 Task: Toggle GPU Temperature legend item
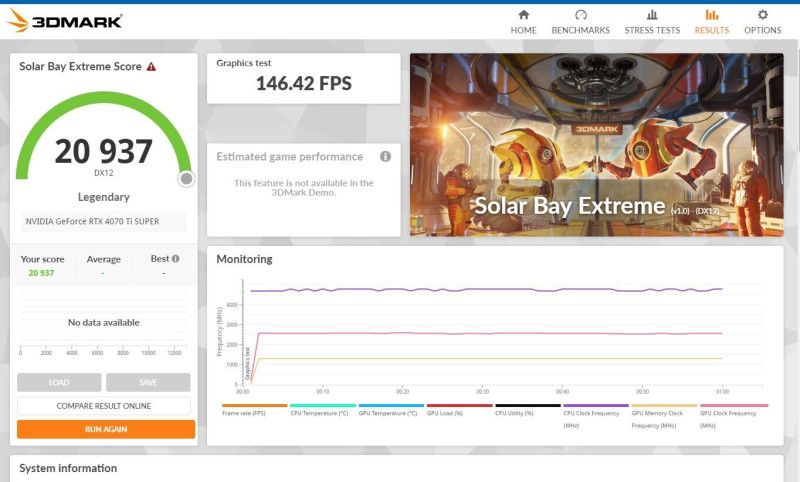click(391, 410)
